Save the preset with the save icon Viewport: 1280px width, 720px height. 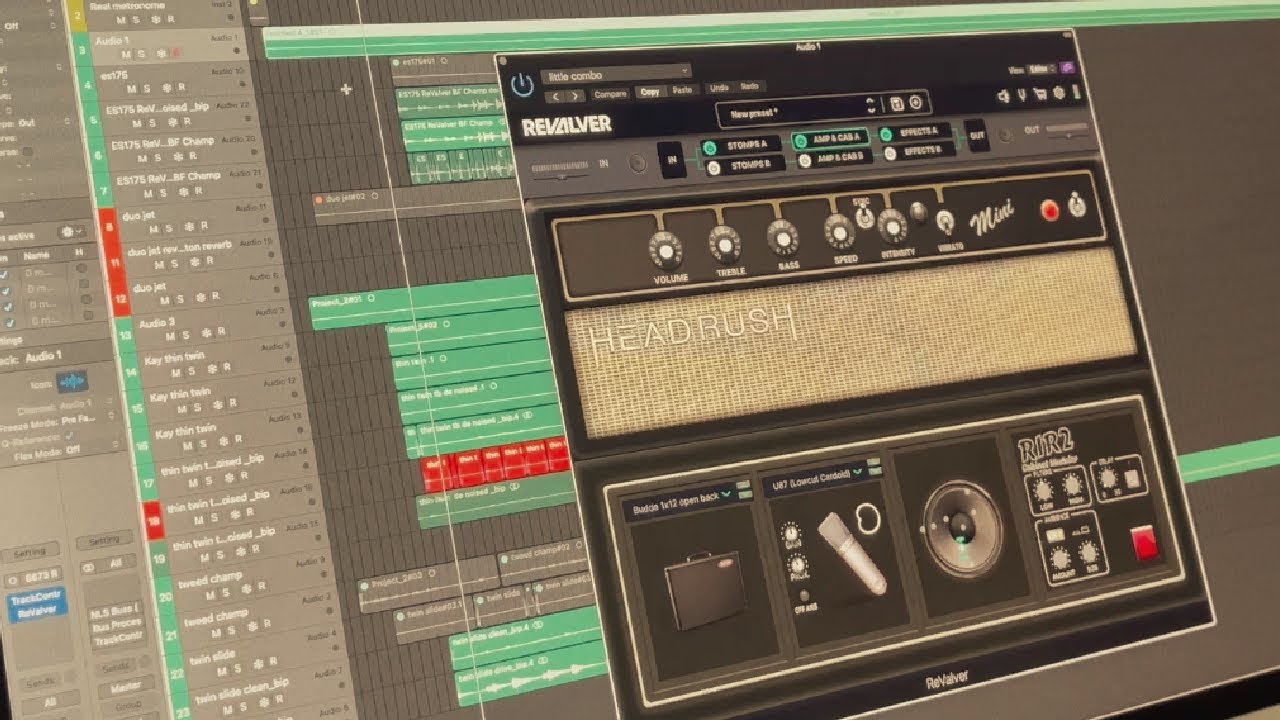click(x=896, y=104)
